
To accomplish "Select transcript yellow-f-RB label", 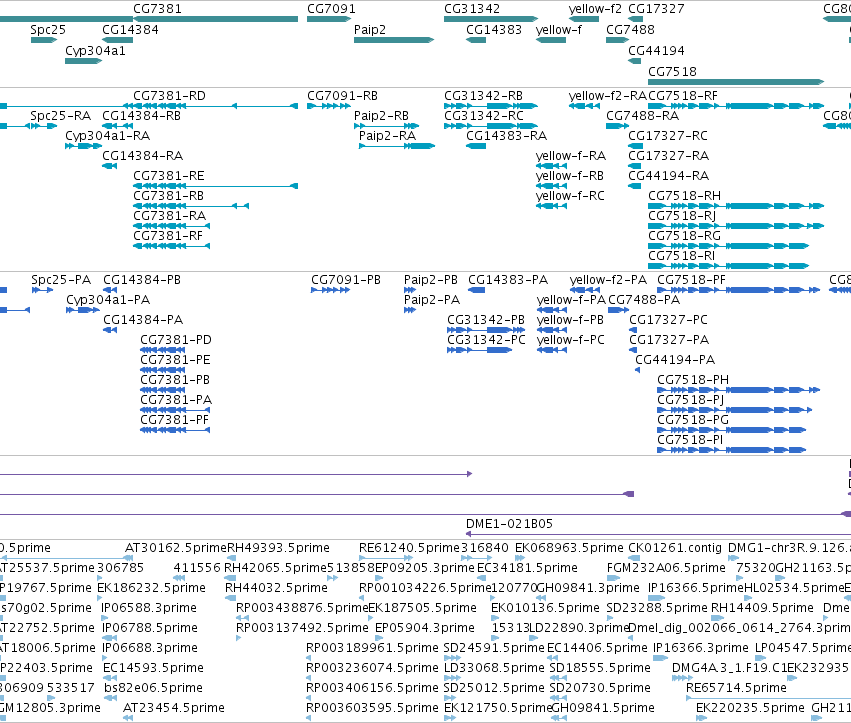I will click(570, 176).
